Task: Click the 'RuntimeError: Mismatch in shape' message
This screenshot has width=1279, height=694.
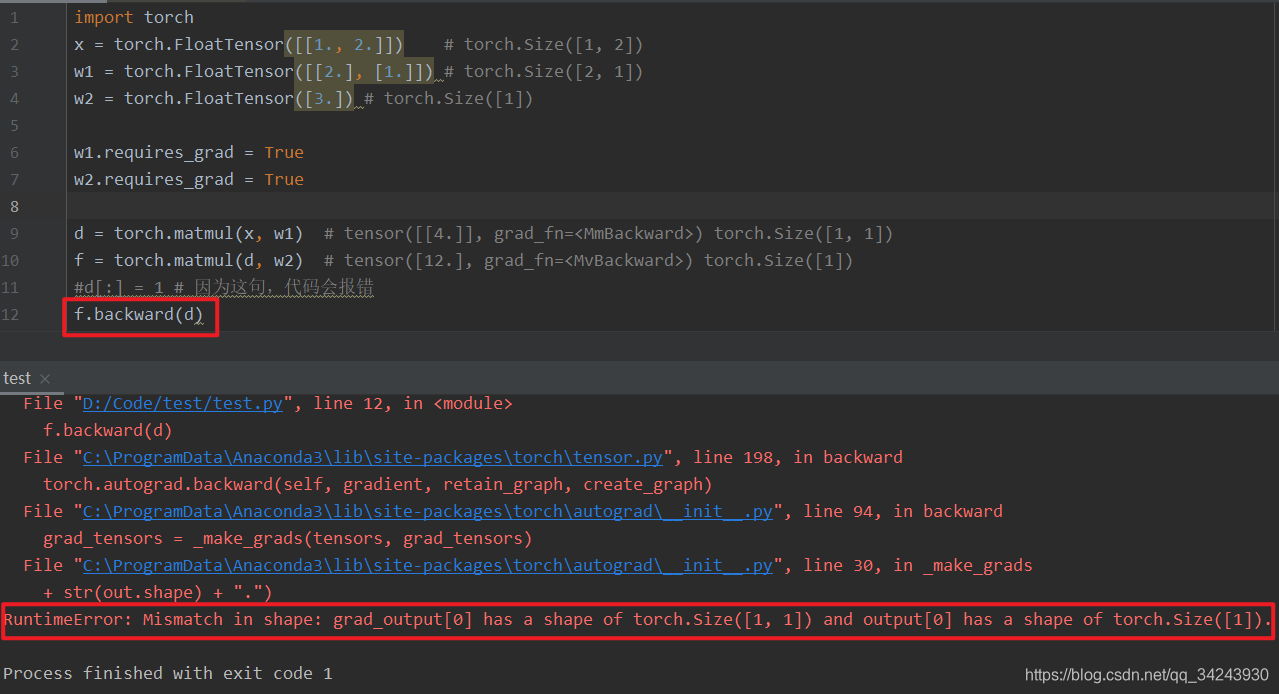Action: 638,620
